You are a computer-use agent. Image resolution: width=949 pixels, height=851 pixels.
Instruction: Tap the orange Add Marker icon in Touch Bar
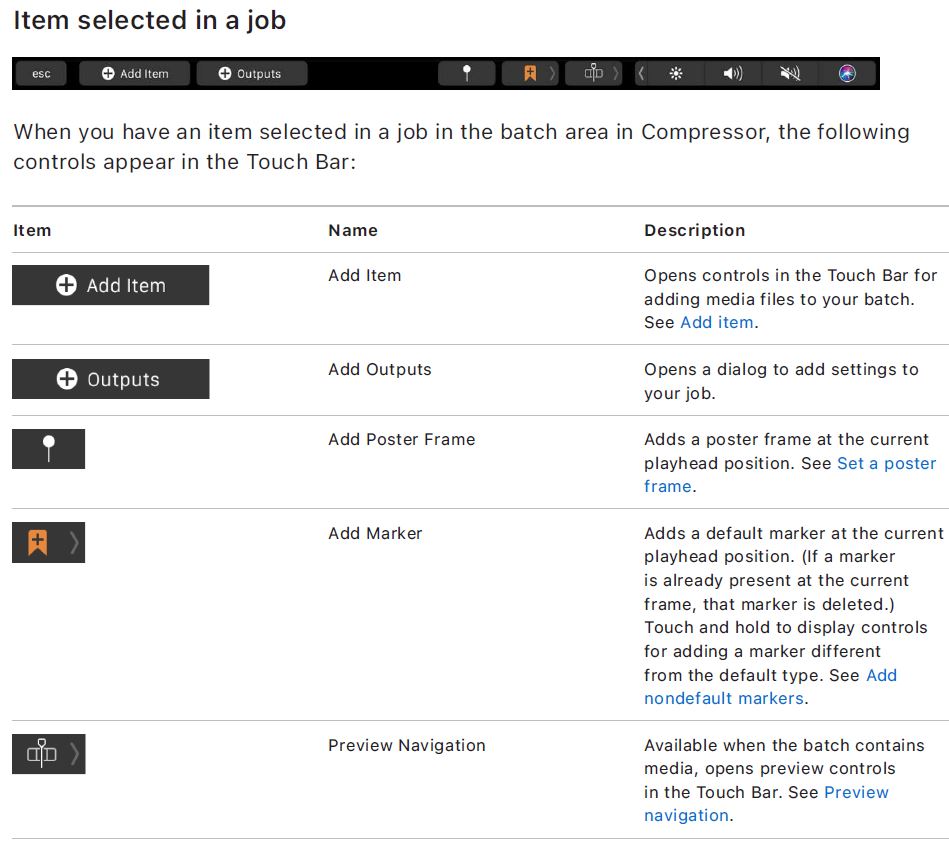click(531, 73)
